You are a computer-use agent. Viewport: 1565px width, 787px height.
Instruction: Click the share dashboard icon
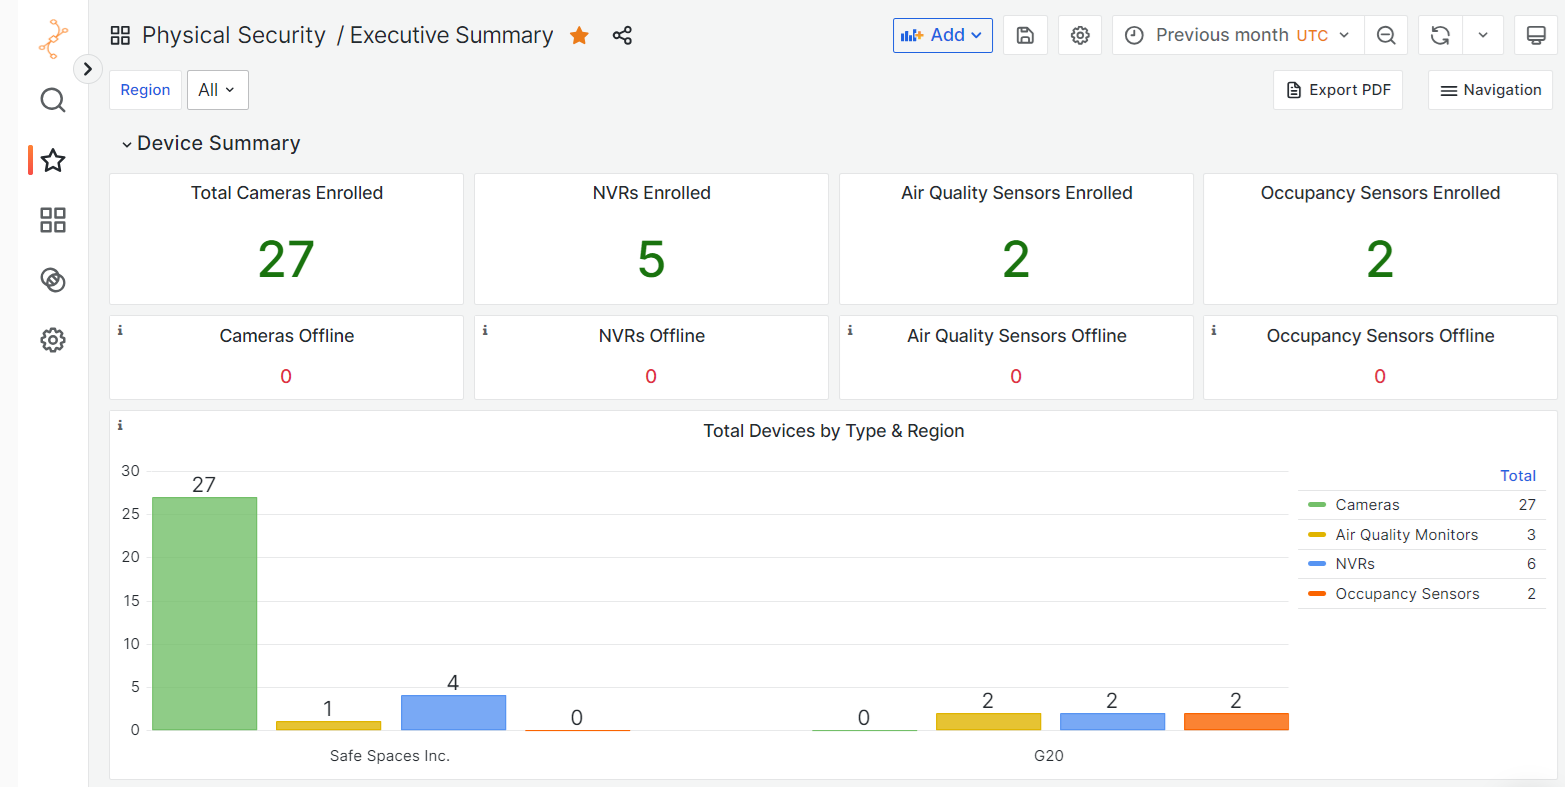tap(622, 36)
